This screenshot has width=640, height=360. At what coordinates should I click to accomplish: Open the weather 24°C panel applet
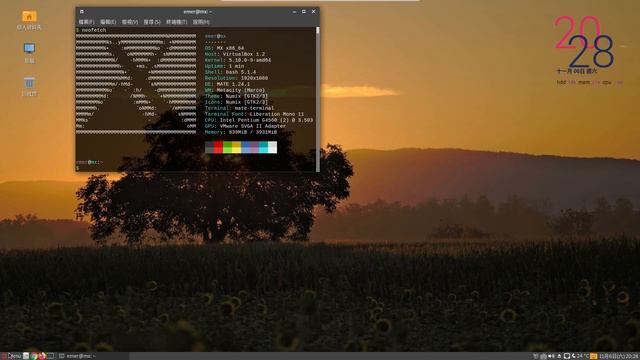(x=580, y=356)
